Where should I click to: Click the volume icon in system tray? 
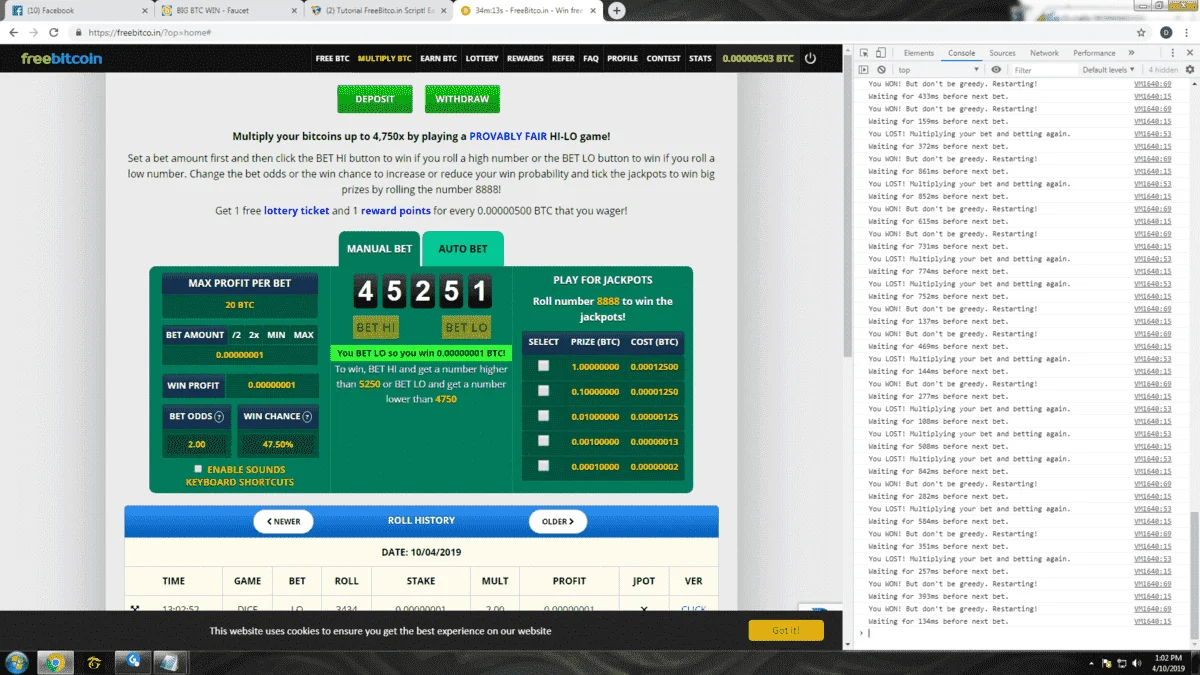tap(1136, 663)
